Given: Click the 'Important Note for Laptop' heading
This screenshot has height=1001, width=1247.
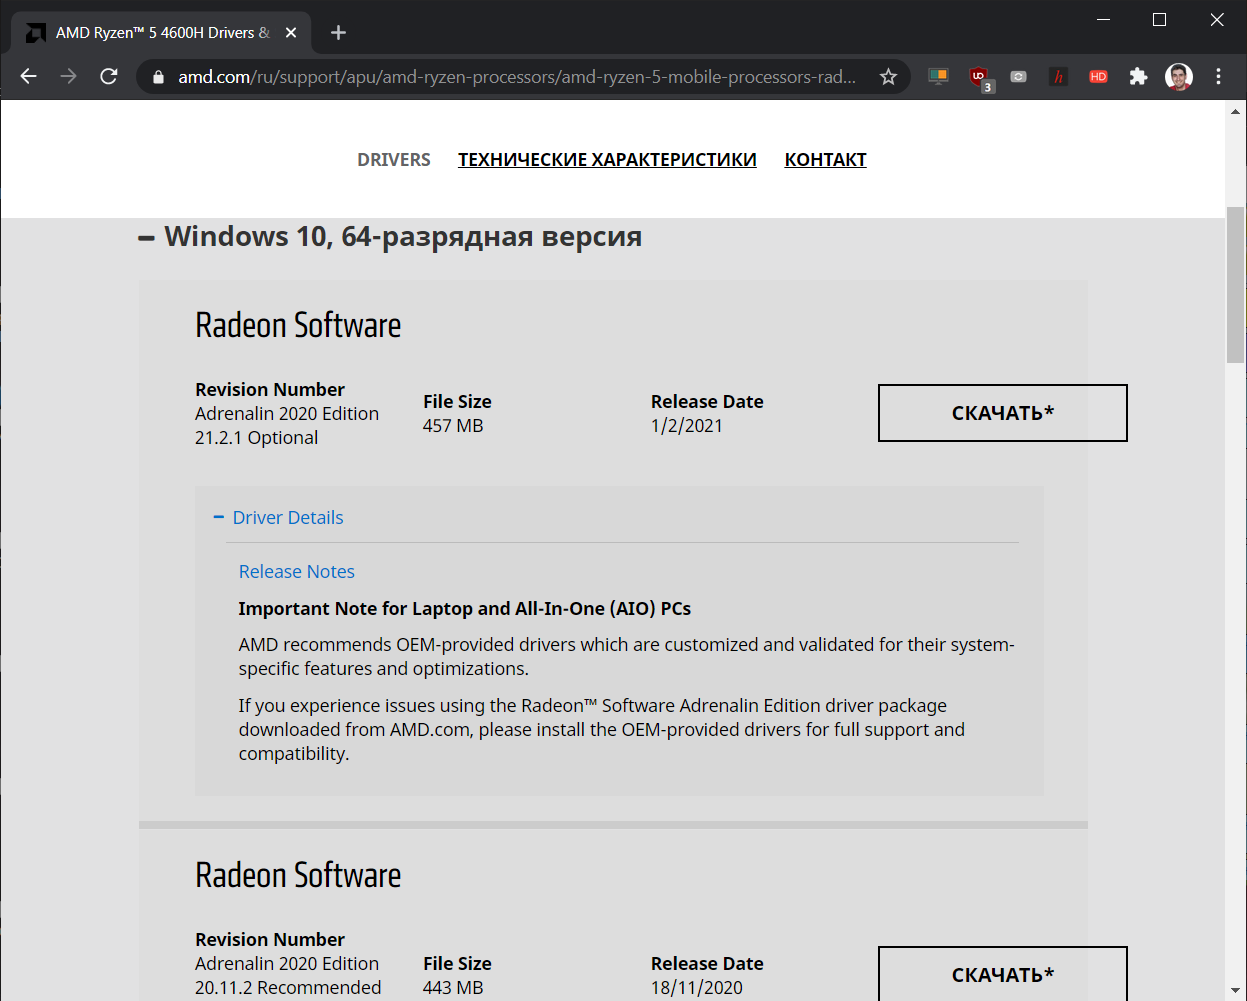Looking at the screenshot, I should click(x=464, y=609).
